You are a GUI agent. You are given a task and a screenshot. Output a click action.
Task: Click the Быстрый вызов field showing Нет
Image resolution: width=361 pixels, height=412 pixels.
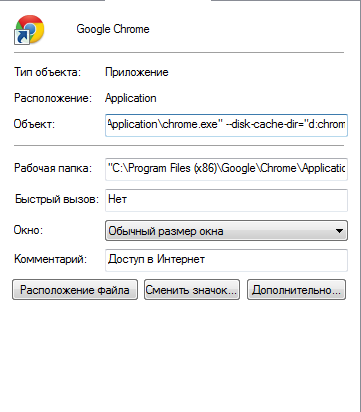(226, 200)
